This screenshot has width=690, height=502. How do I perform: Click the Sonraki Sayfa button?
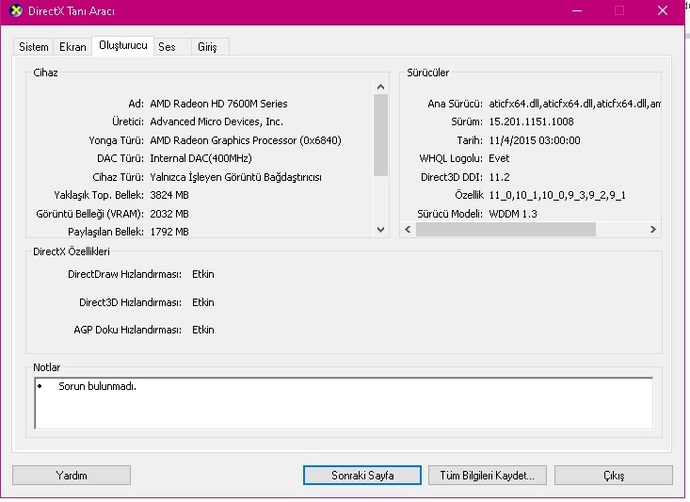(362, 475)
